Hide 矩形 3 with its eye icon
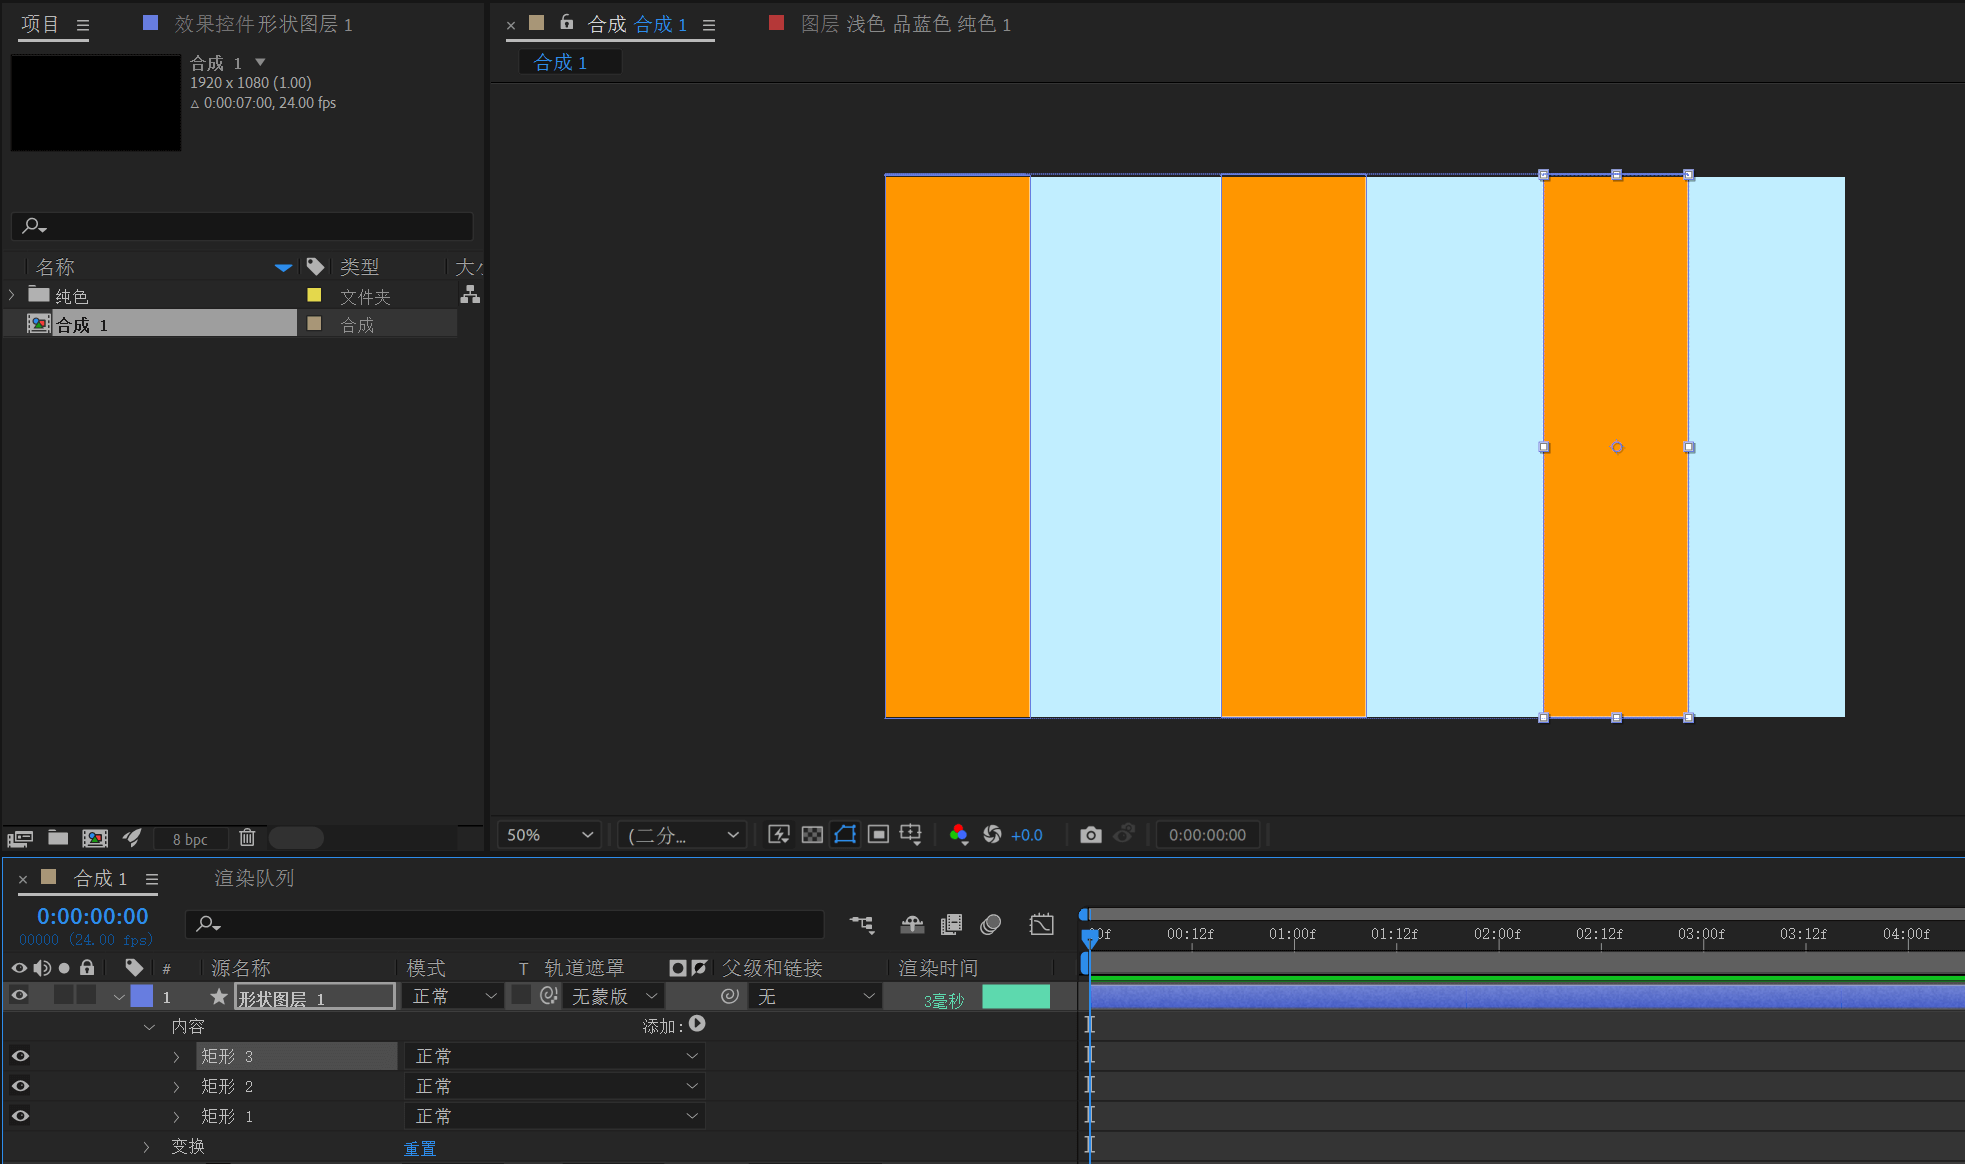This screenshot has height=1164, width=1965. (20, 1056)
